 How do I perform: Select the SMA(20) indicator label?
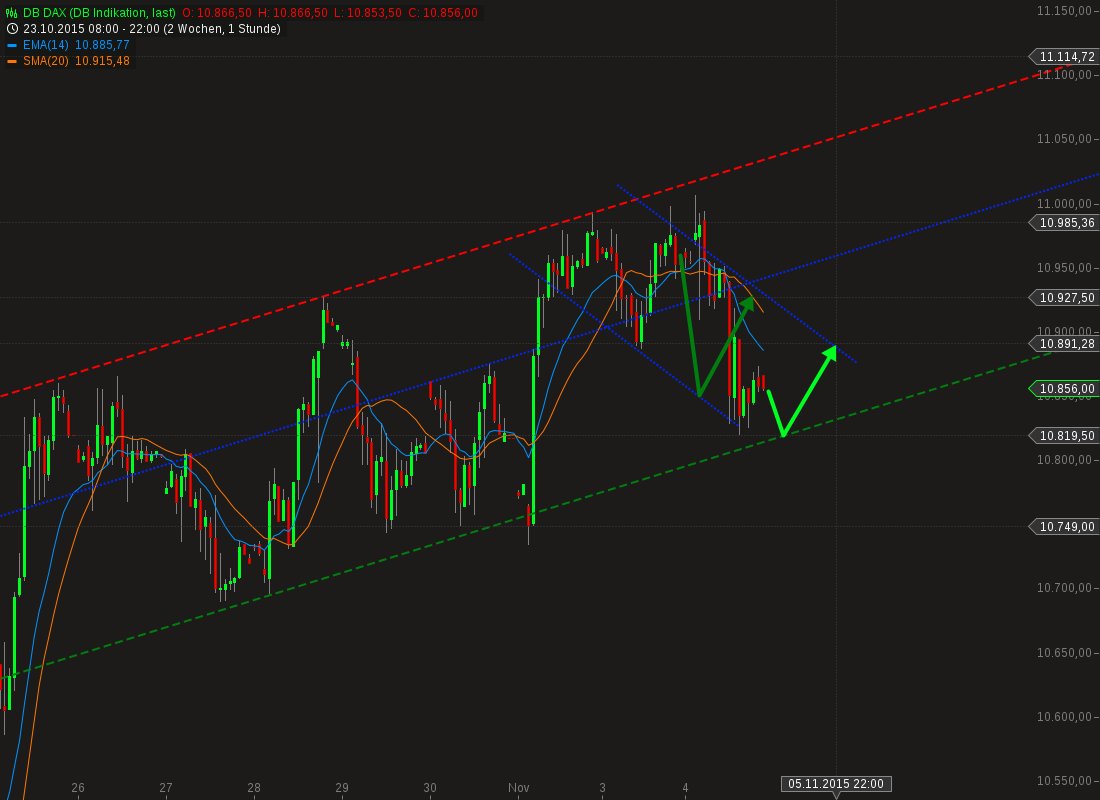pos(46,61)
